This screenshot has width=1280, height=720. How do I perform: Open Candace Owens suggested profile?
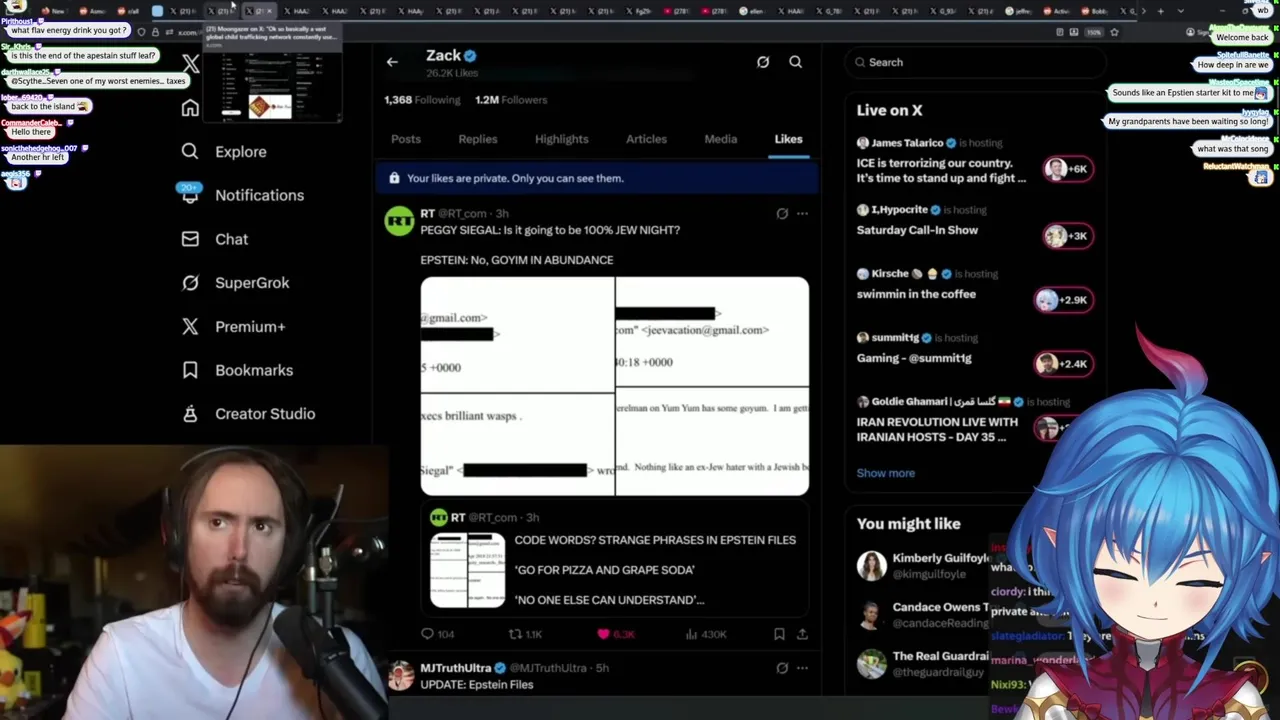(x=925, y=614)
